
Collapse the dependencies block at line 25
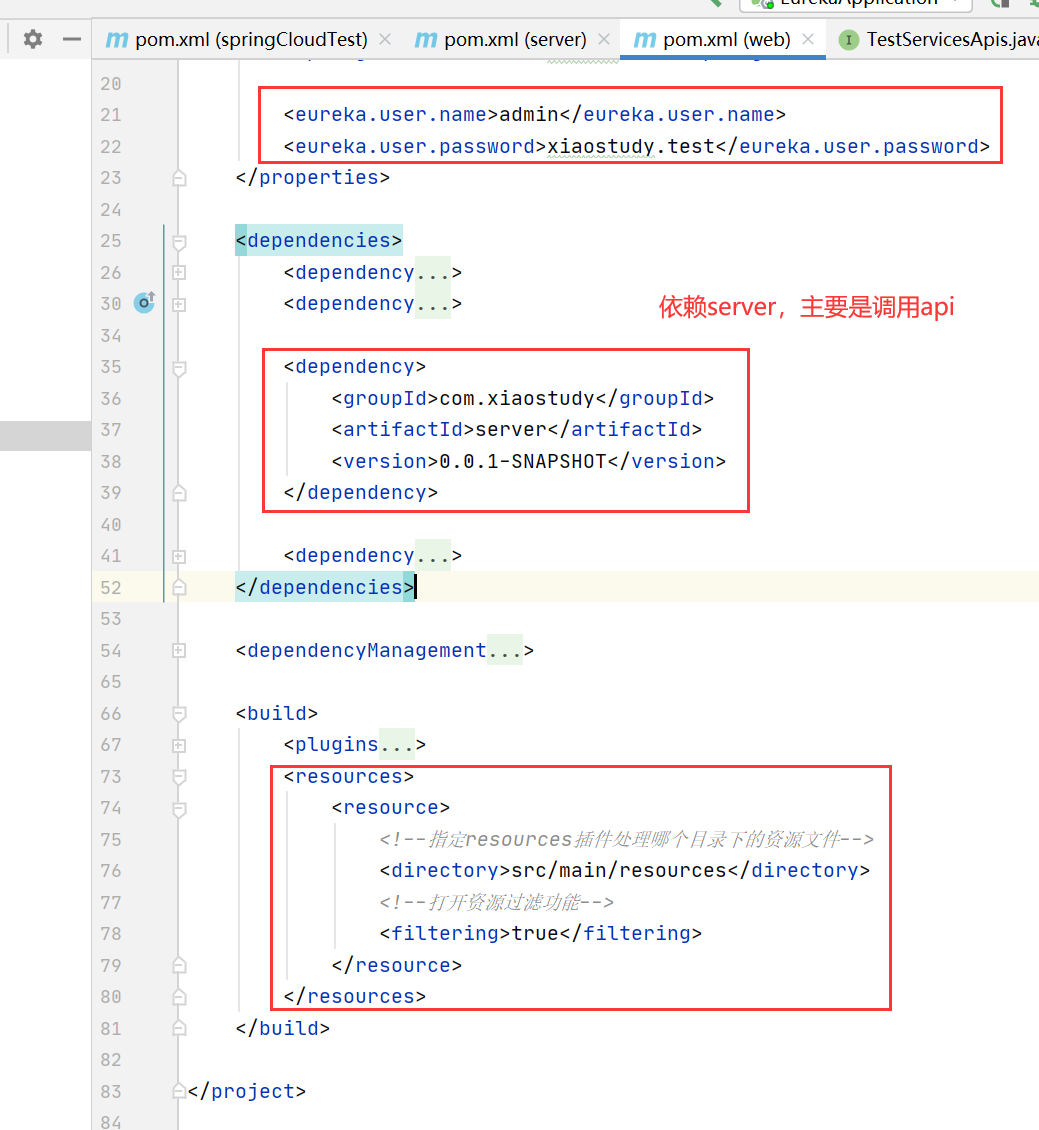[179, 241]
